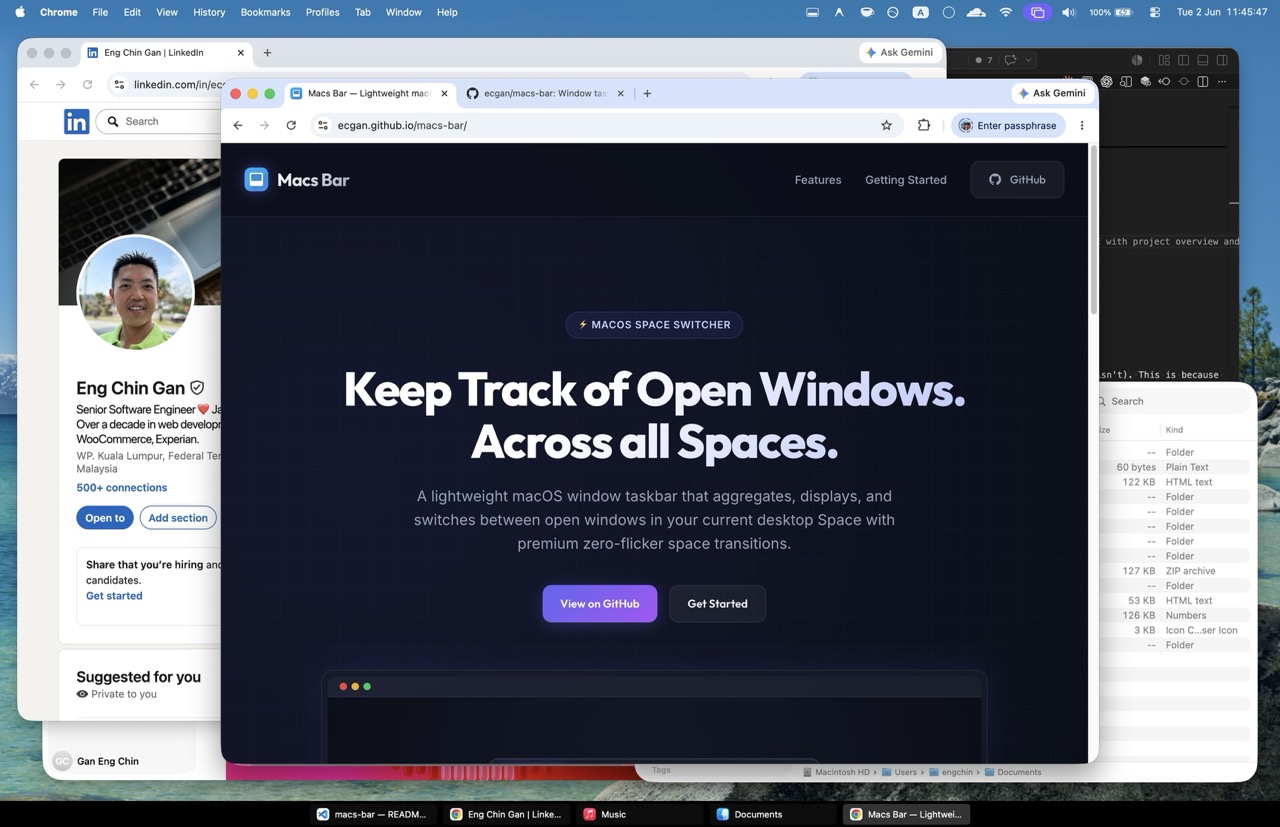Toggle VS Code bottom panel

point(1203,60)
